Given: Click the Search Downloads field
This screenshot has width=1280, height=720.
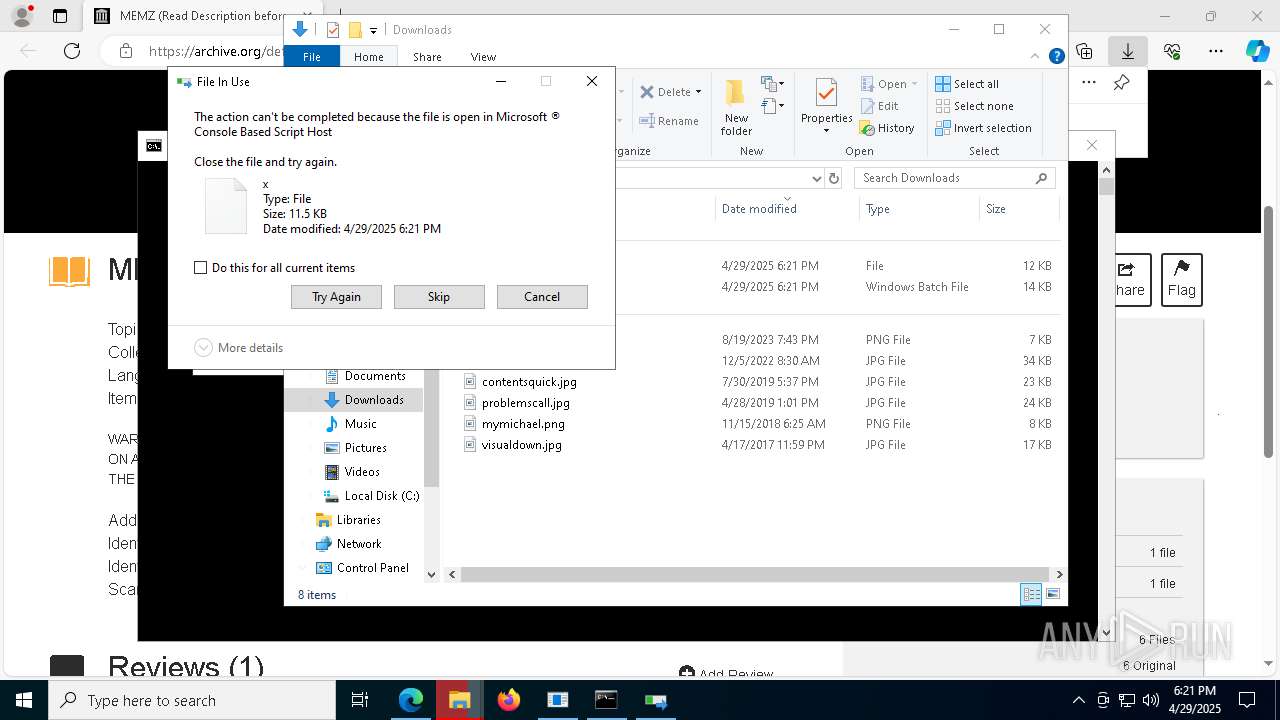Looking at the screenshot, I should pyautogui.click(x=954, y=178).
